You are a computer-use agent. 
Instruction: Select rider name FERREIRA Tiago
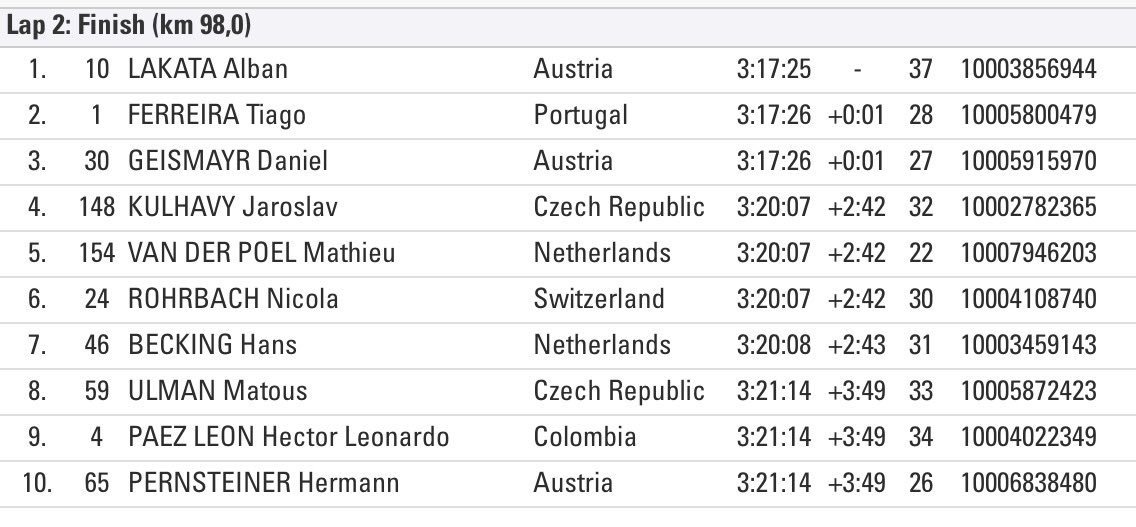point(217,115)
